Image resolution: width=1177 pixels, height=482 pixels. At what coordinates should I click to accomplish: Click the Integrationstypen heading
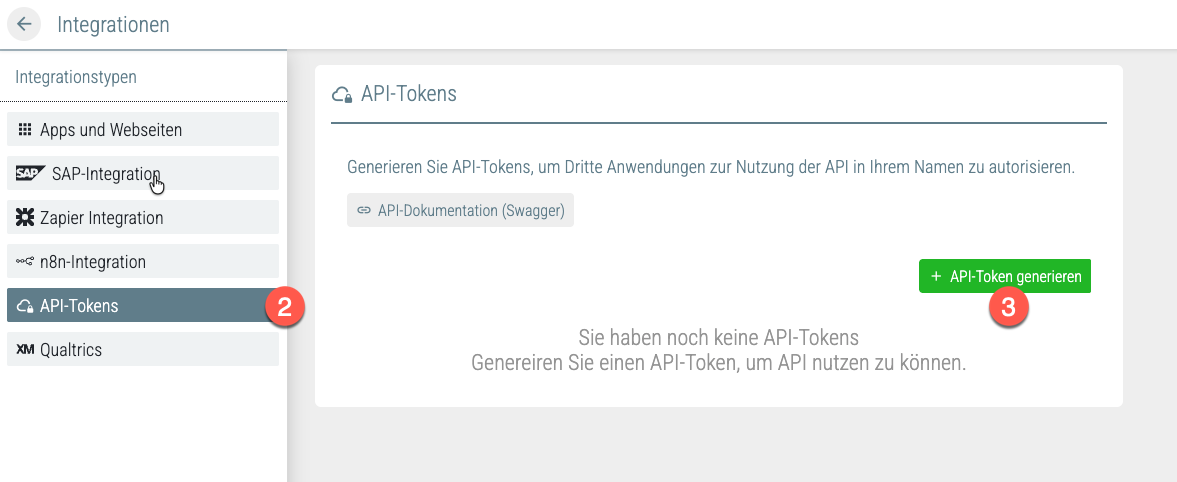click(76, 77)
